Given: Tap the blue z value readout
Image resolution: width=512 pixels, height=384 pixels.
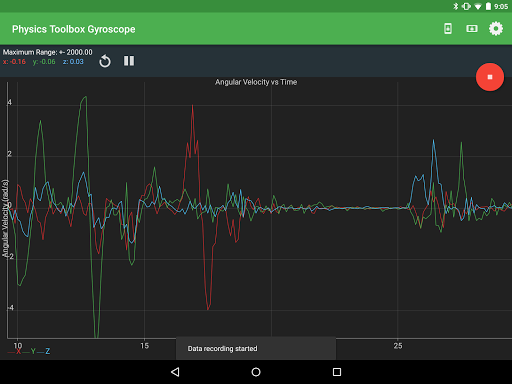Looking at the screenshot, I should 73,62.
